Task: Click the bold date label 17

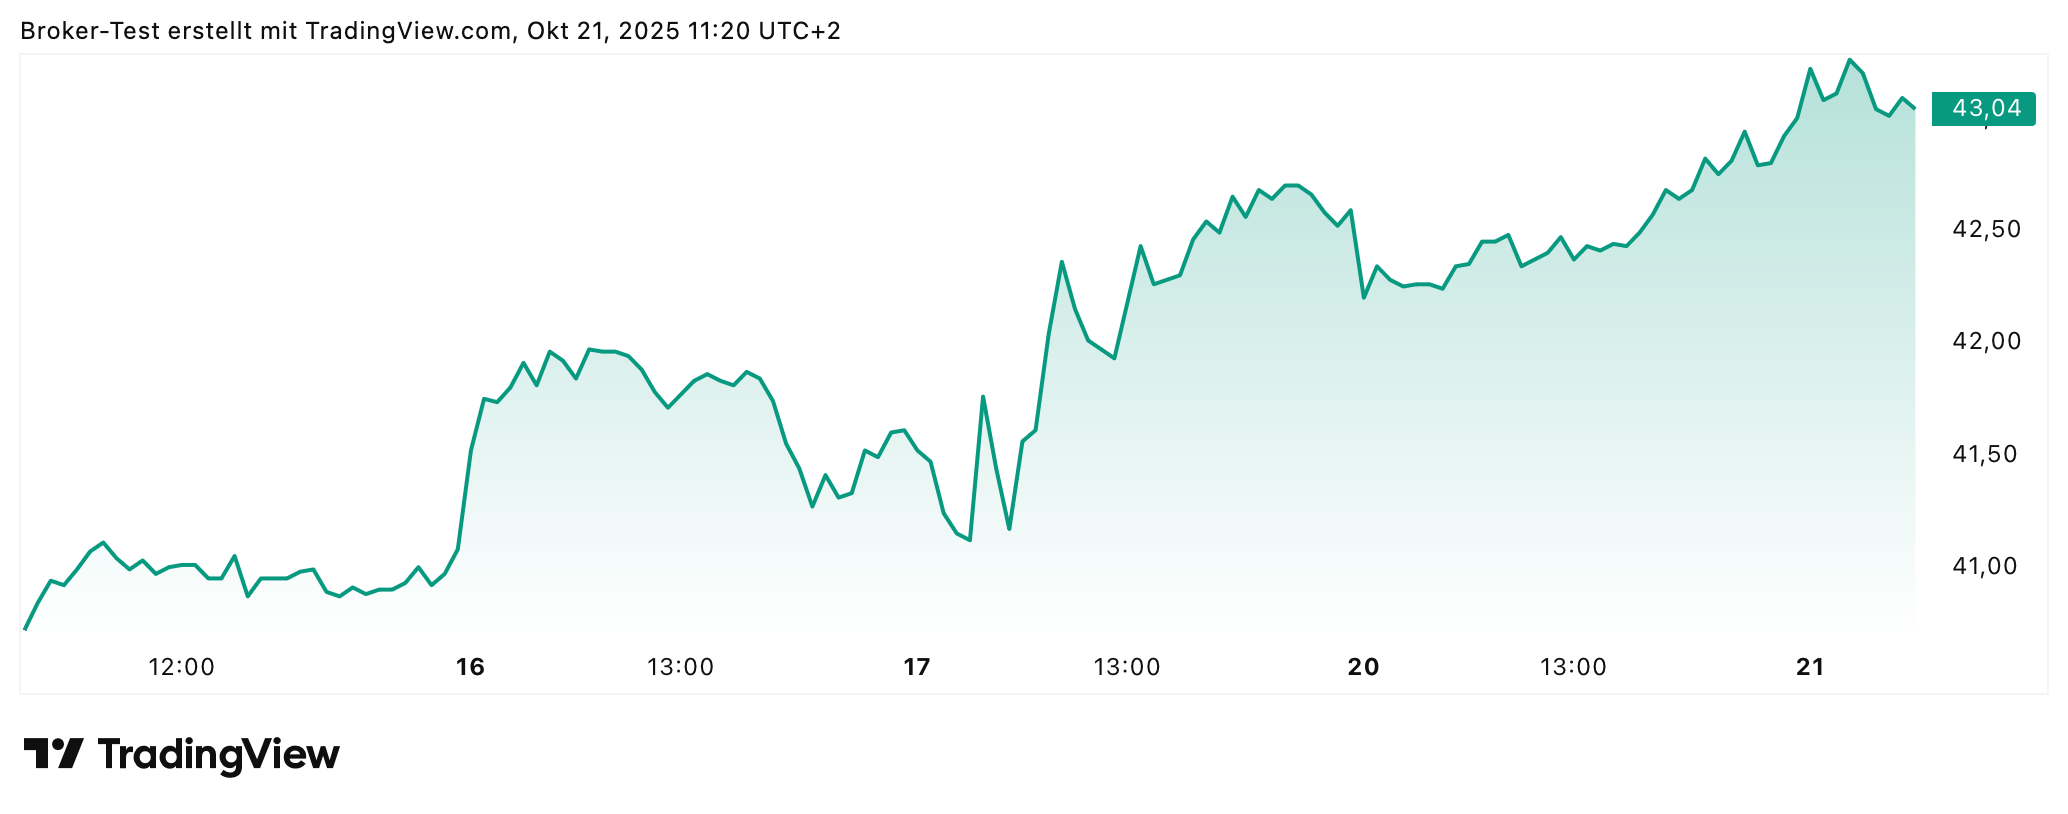Action: click(917, 667)
